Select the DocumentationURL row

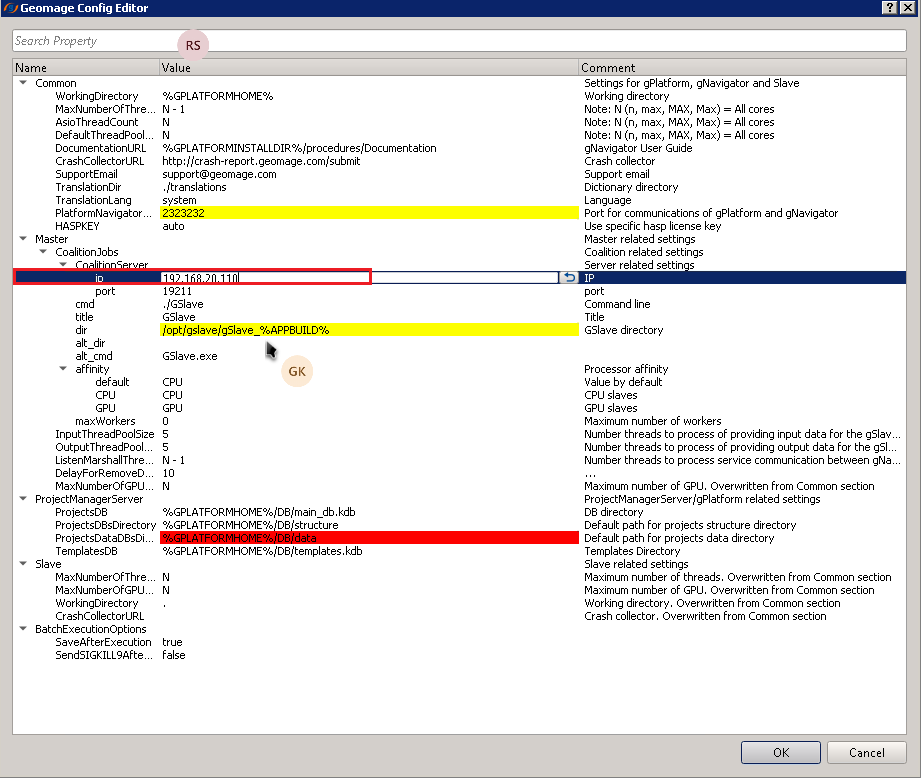pyautogui.click(x=459, y=148)
